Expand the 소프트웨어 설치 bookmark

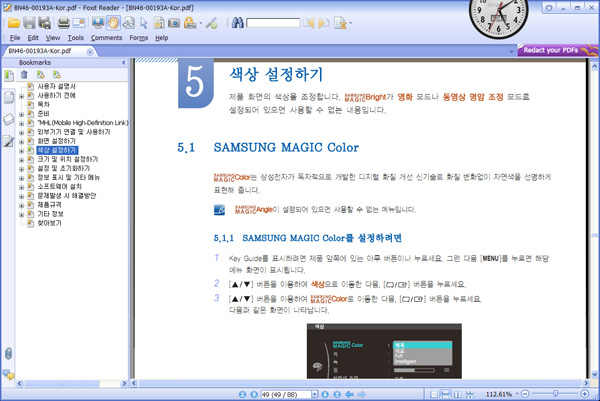21,187
